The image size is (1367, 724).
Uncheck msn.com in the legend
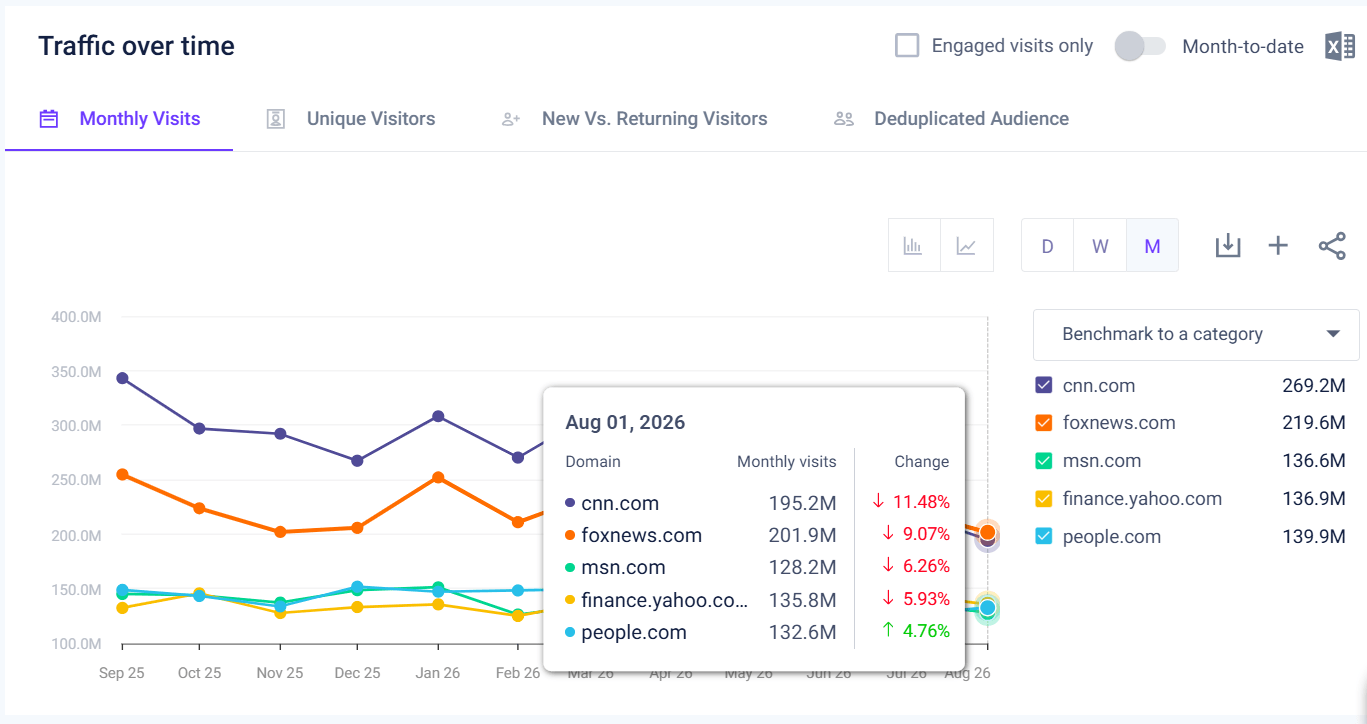pyautogui.click(x=1044, y=461)
